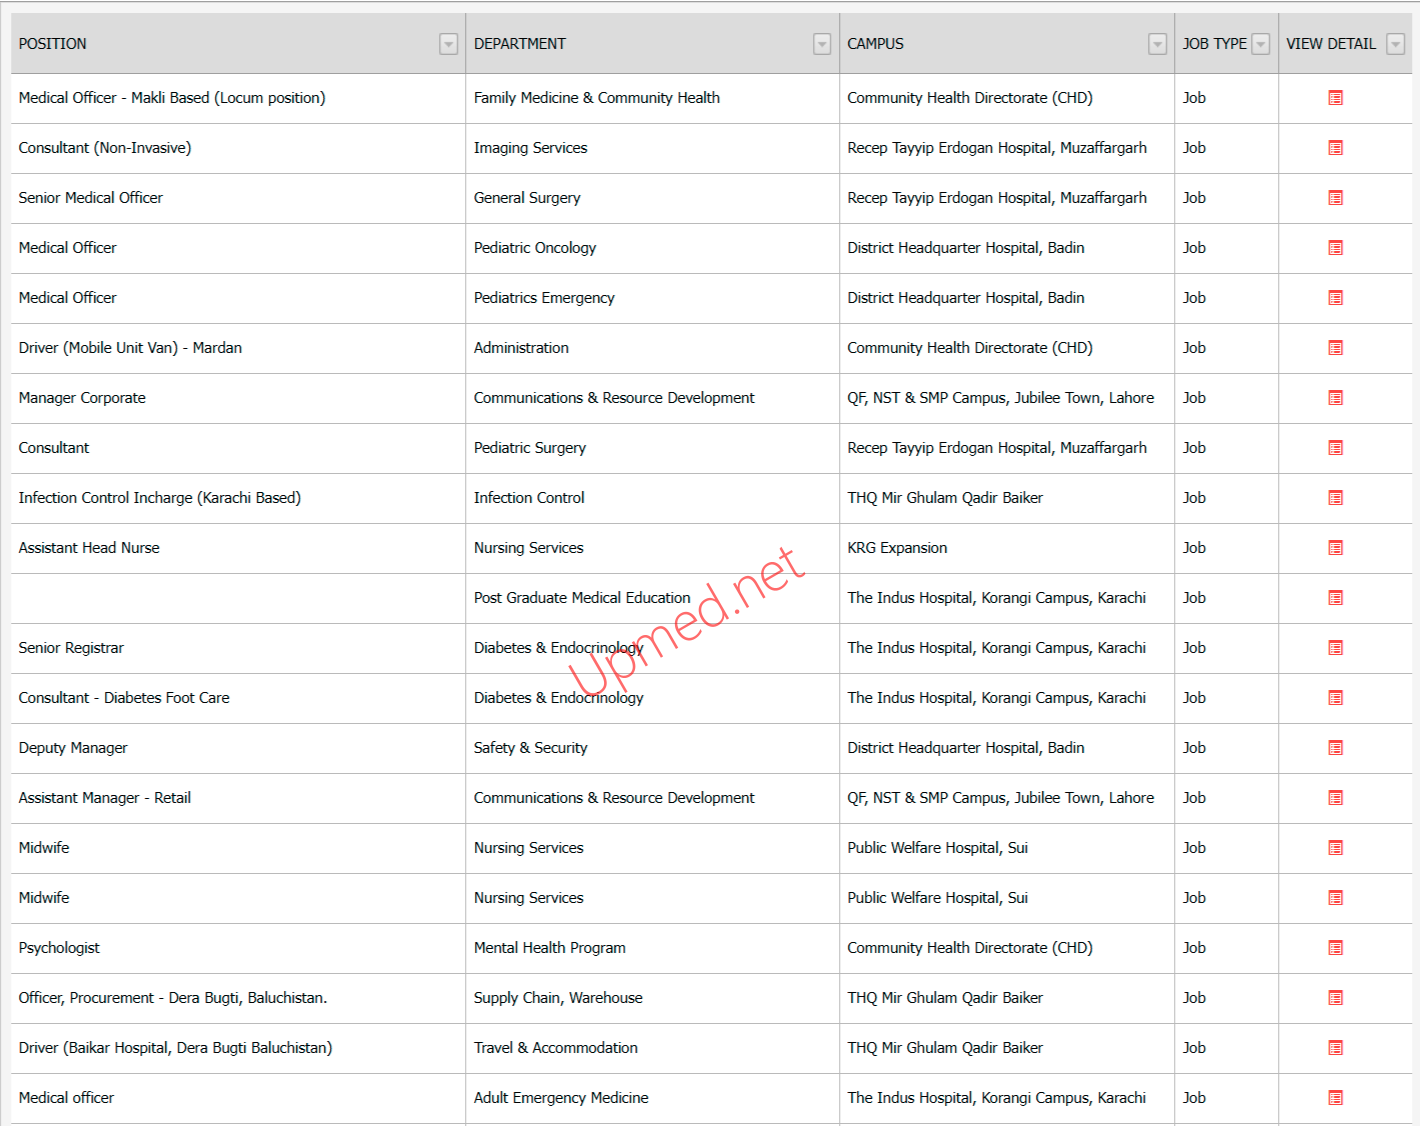Open detail icon for Psychologist
1420x1126 pixels.
tap(1335, 948)
